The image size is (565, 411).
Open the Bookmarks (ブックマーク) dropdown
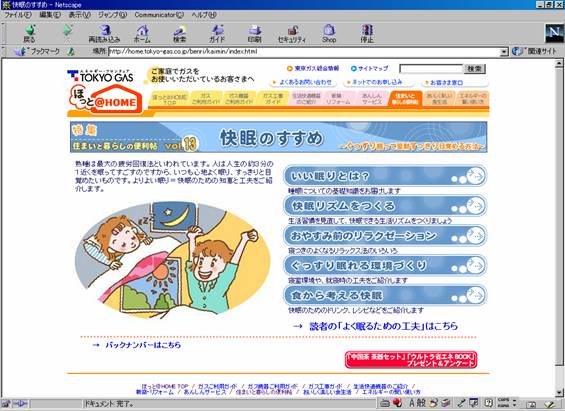pyautogui.click(x=37, y=52)
